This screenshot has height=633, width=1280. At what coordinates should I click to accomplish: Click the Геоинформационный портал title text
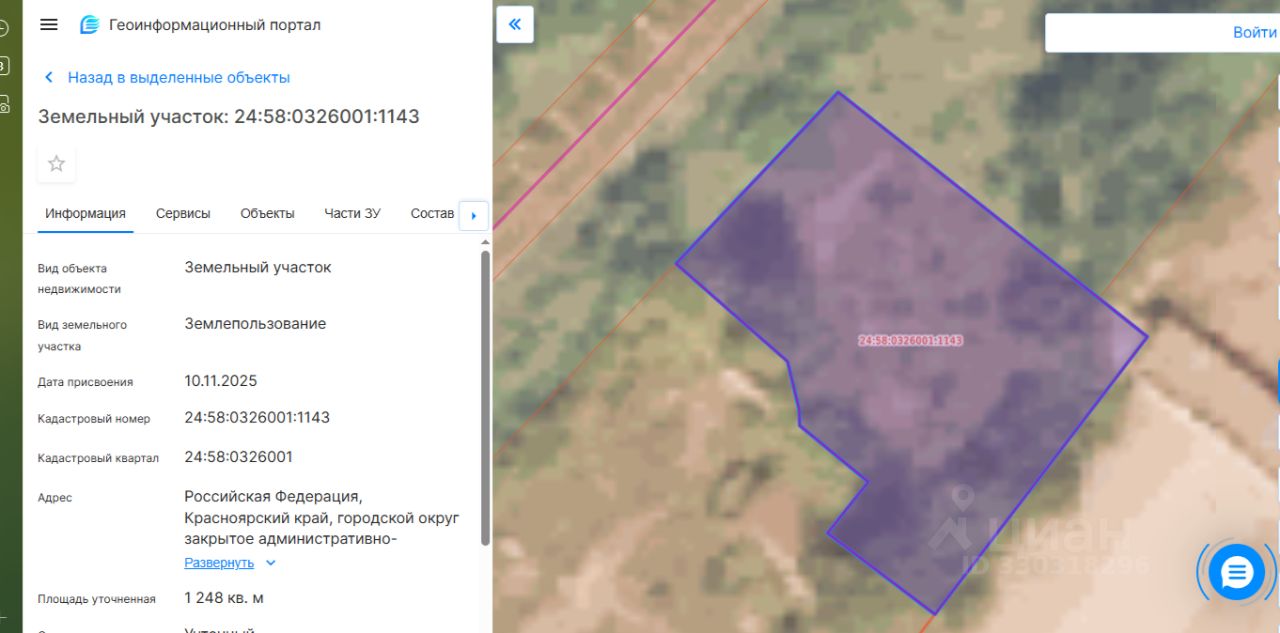click(215, 25)
